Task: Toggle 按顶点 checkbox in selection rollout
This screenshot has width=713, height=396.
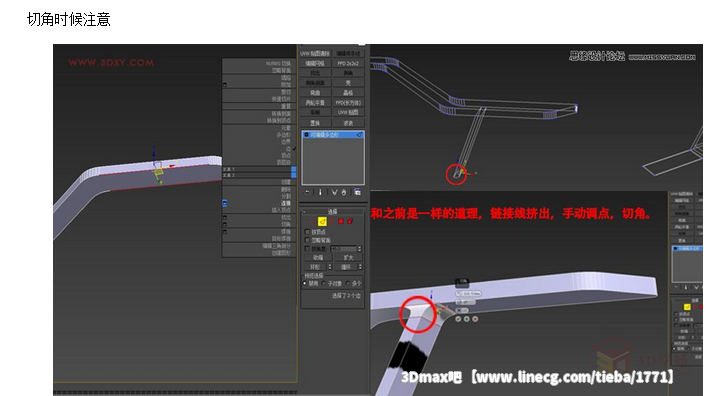Action: (x=307, y=232)
